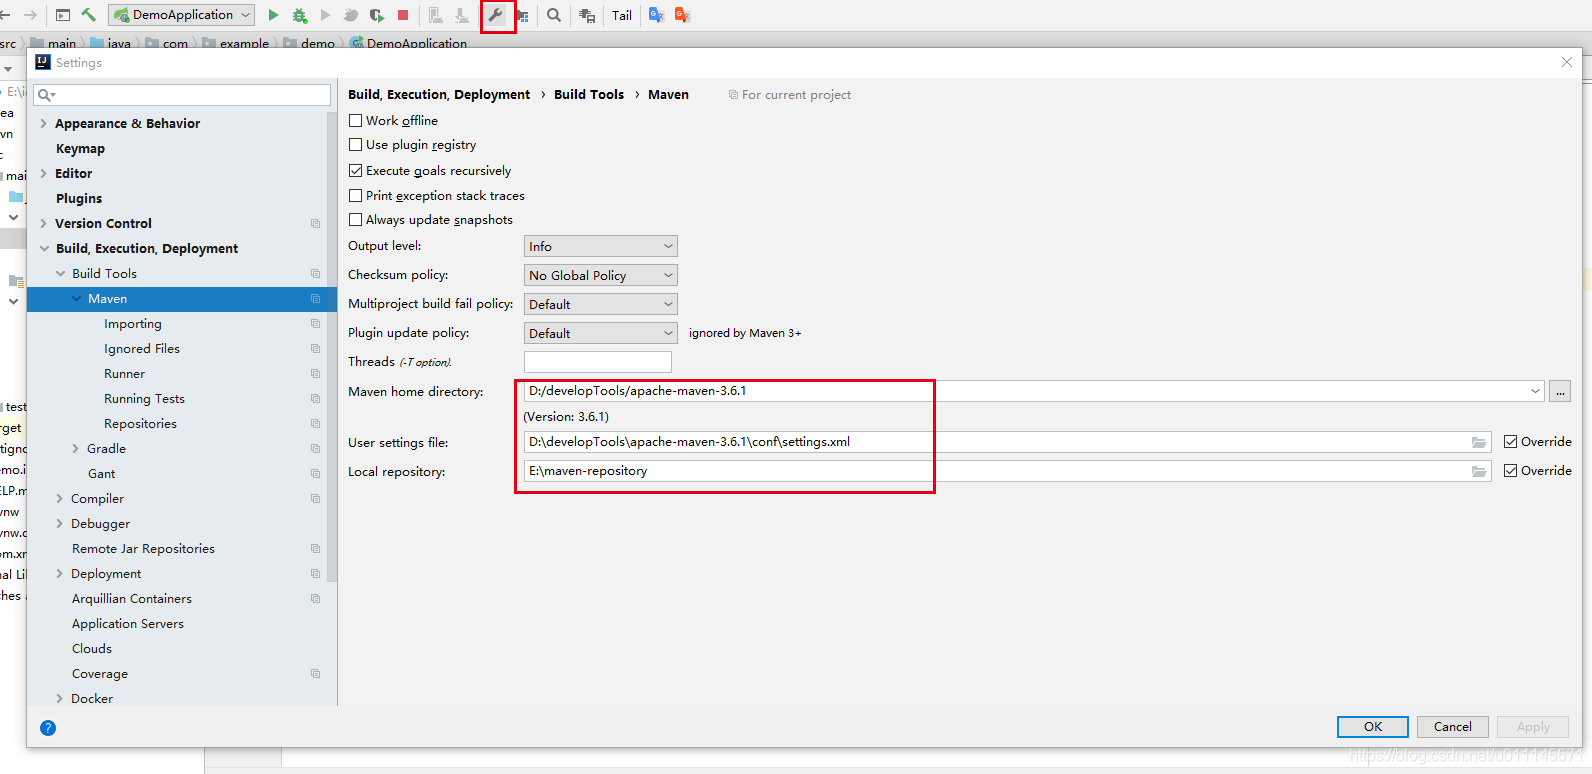
Task: Click project-level icon beside Importing
Action: tap(315, 324)
